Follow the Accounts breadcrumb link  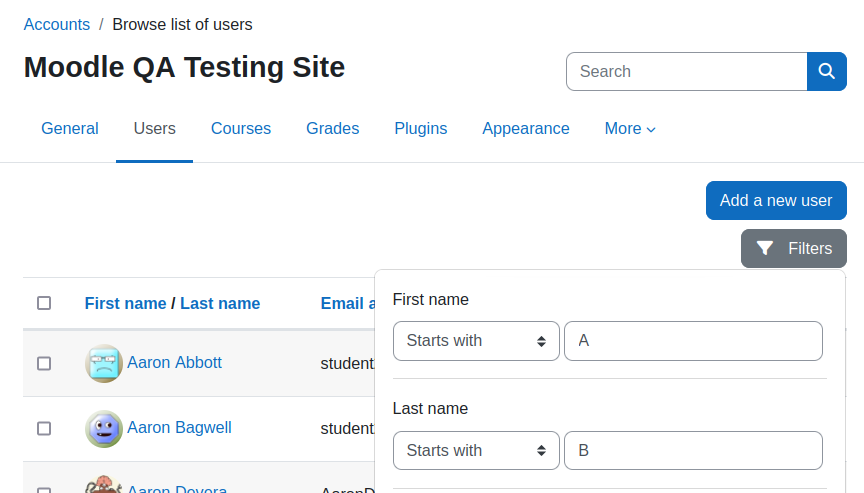(57, 24)
